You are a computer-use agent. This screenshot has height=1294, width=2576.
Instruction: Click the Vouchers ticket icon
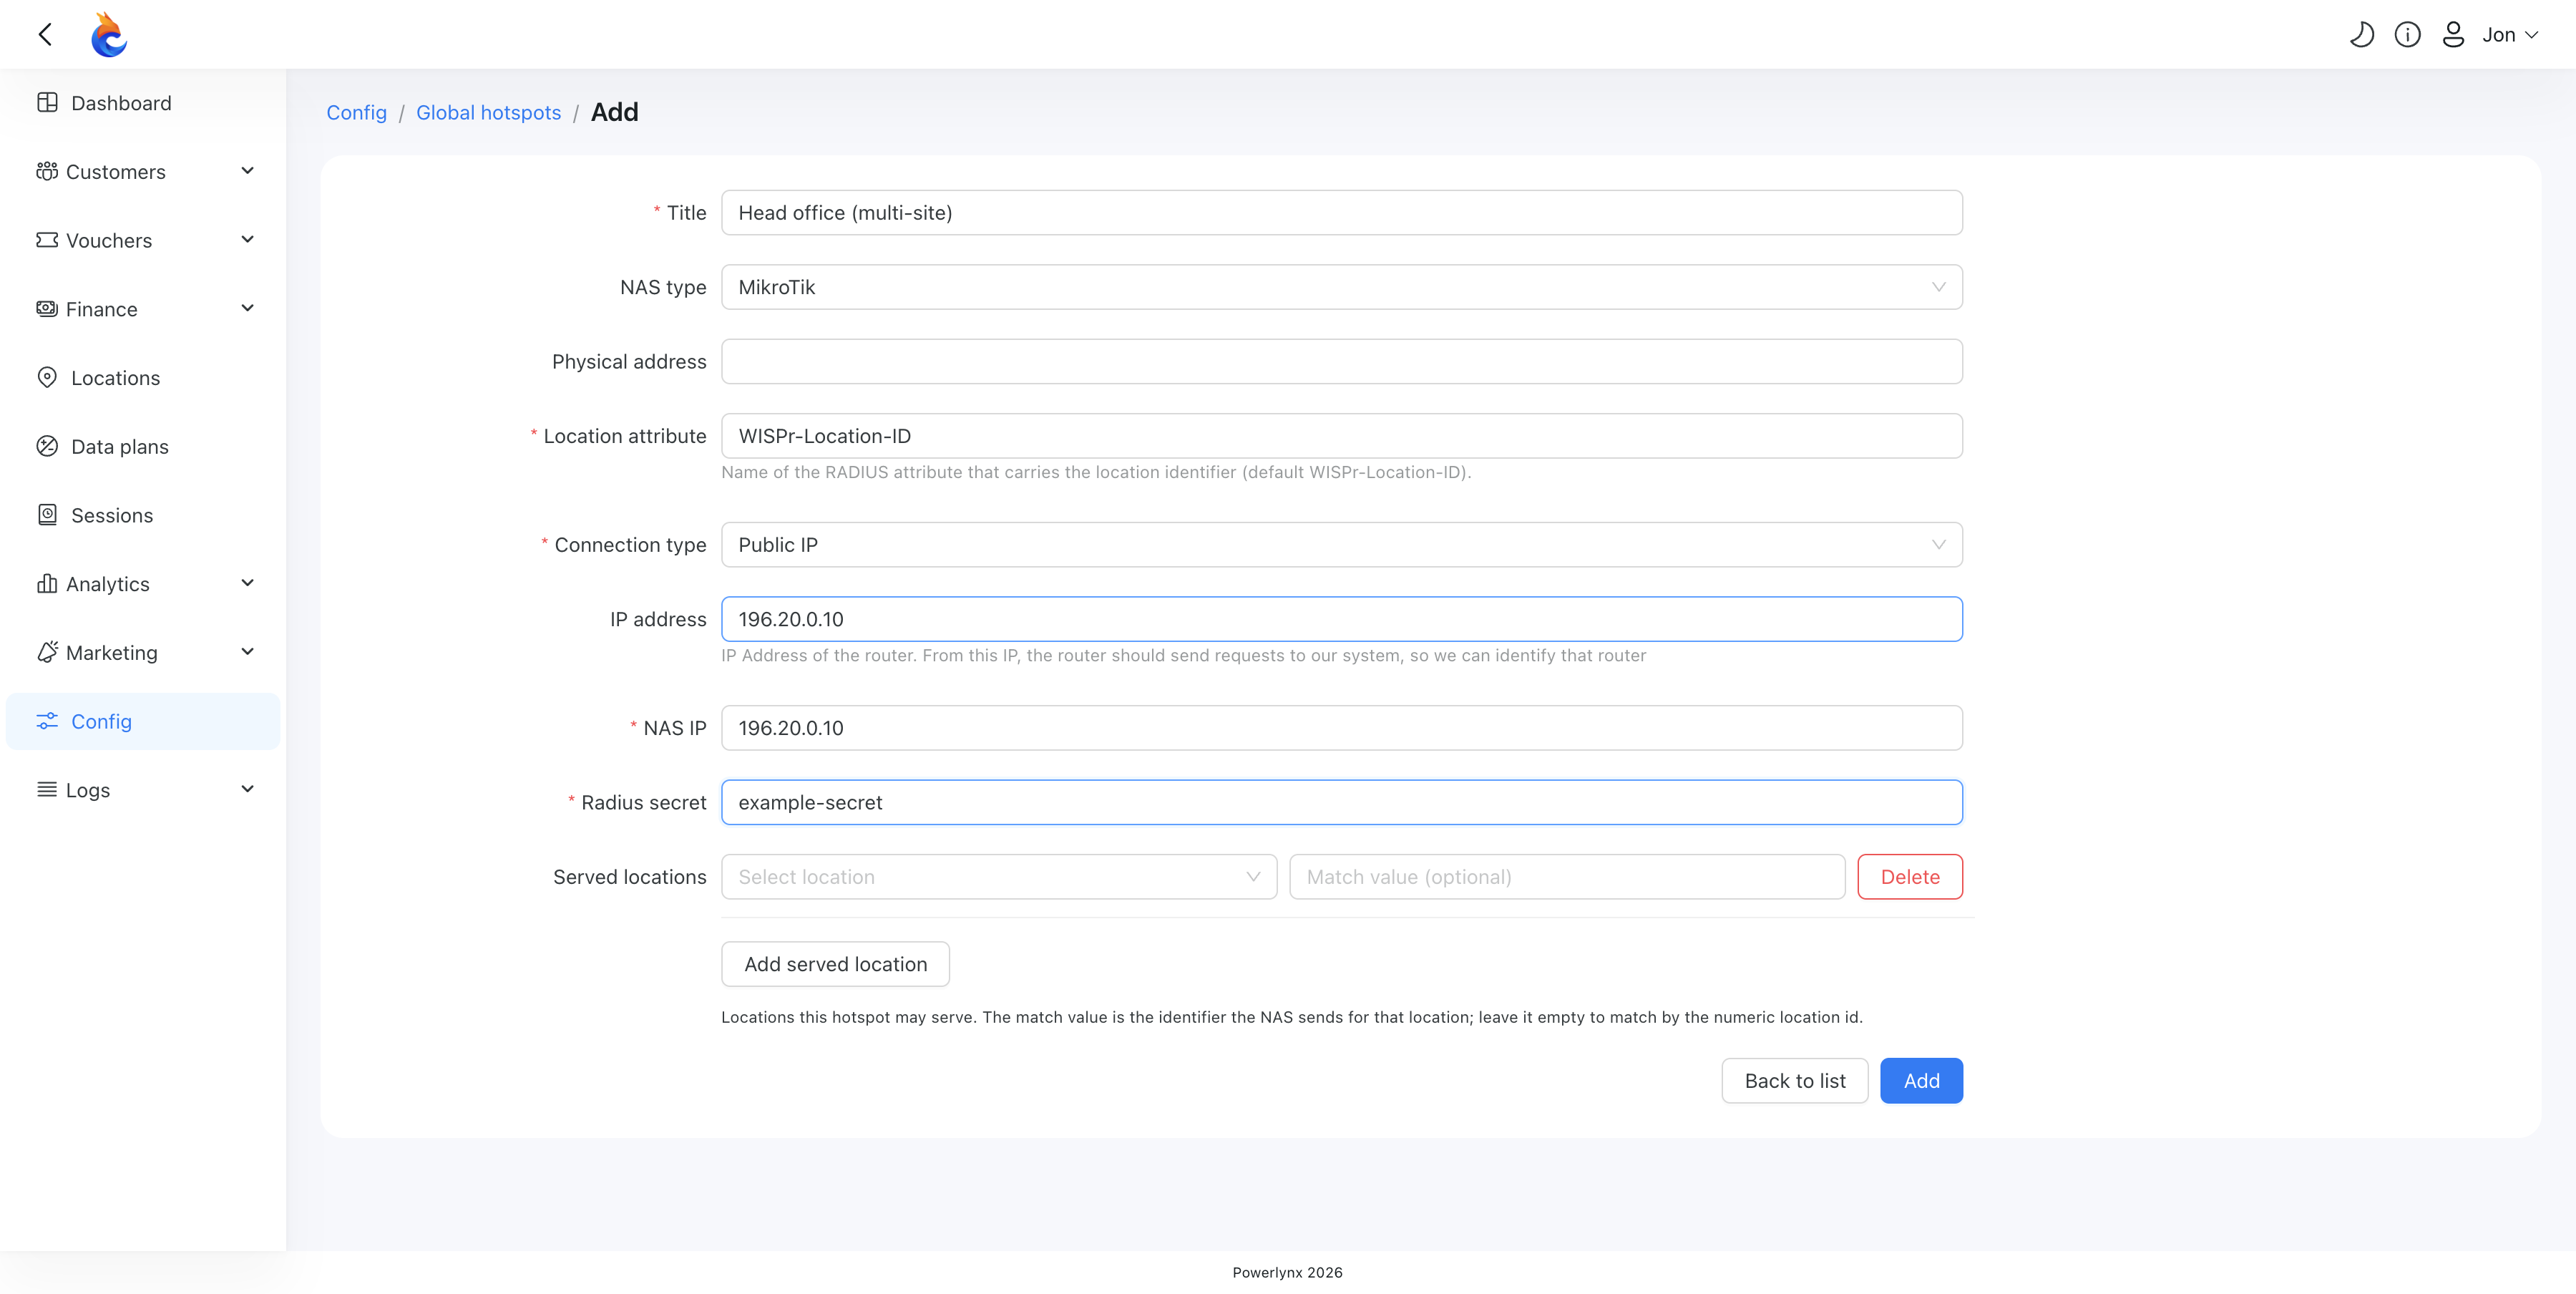point(47,240)
